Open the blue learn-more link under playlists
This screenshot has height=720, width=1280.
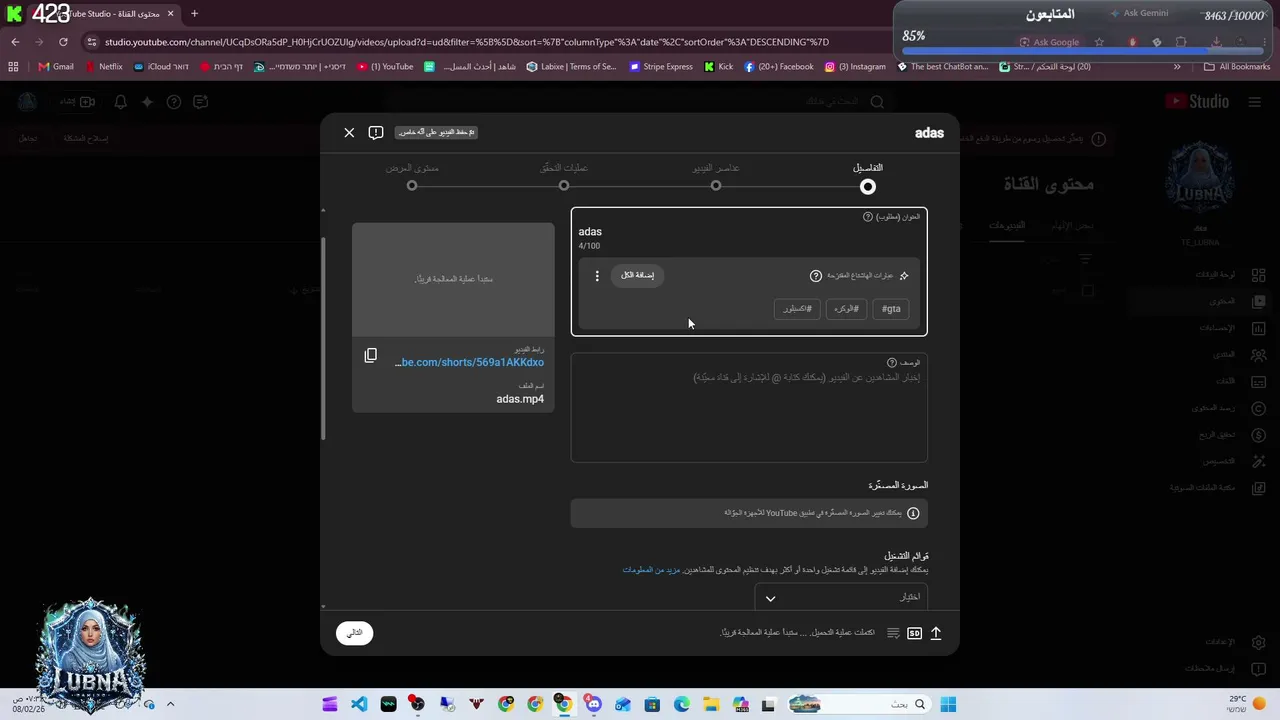[x=651, y=570]
